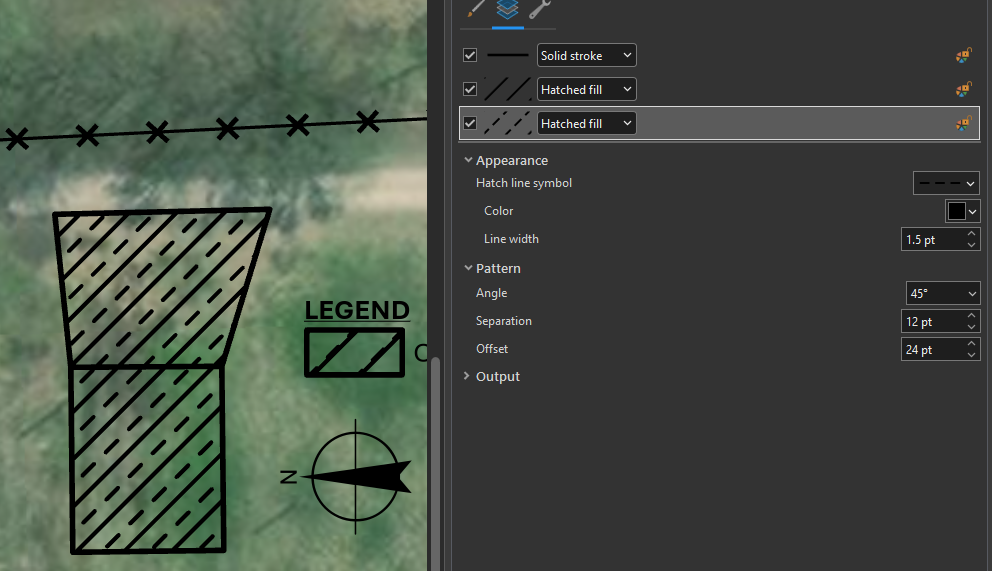This screenshot has width=992, height=571.
Task: Click the solid-line Hatched fill row lock icon
Action: [x=964, y=89]
